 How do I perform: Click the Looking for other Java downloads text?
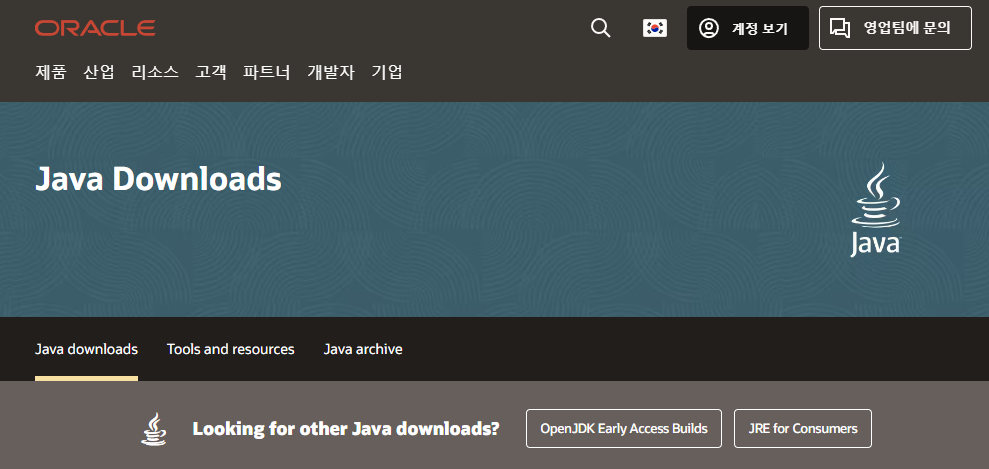pos(346,429)
